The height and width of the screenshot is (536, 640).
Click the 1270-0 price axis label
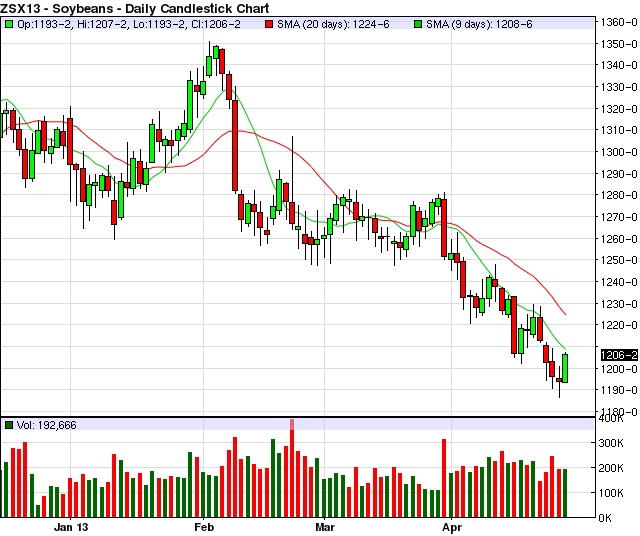[619, 217]
